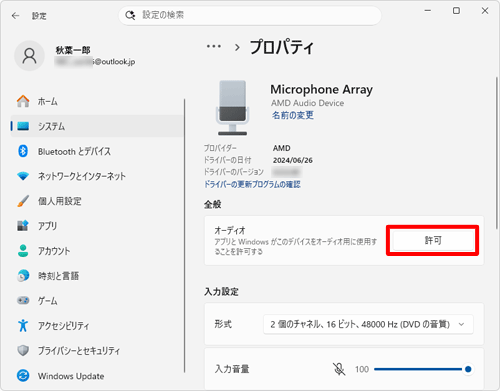
Task: Click the back arrow icon
Action: pos(15,16)
